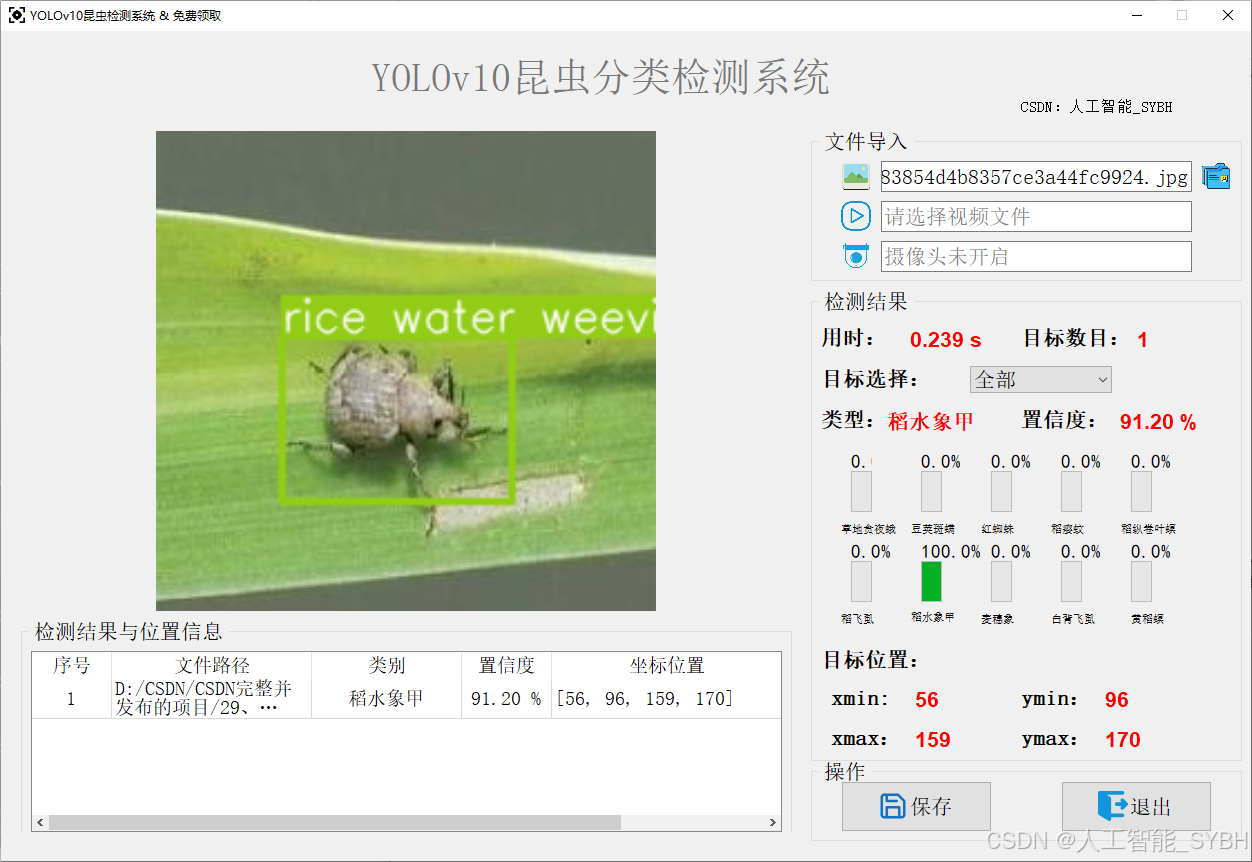This screenshot has width=1252, height=862.
Task: Click the detected weevil image preview
Action: pyautogui.click(x=406, y=371)
